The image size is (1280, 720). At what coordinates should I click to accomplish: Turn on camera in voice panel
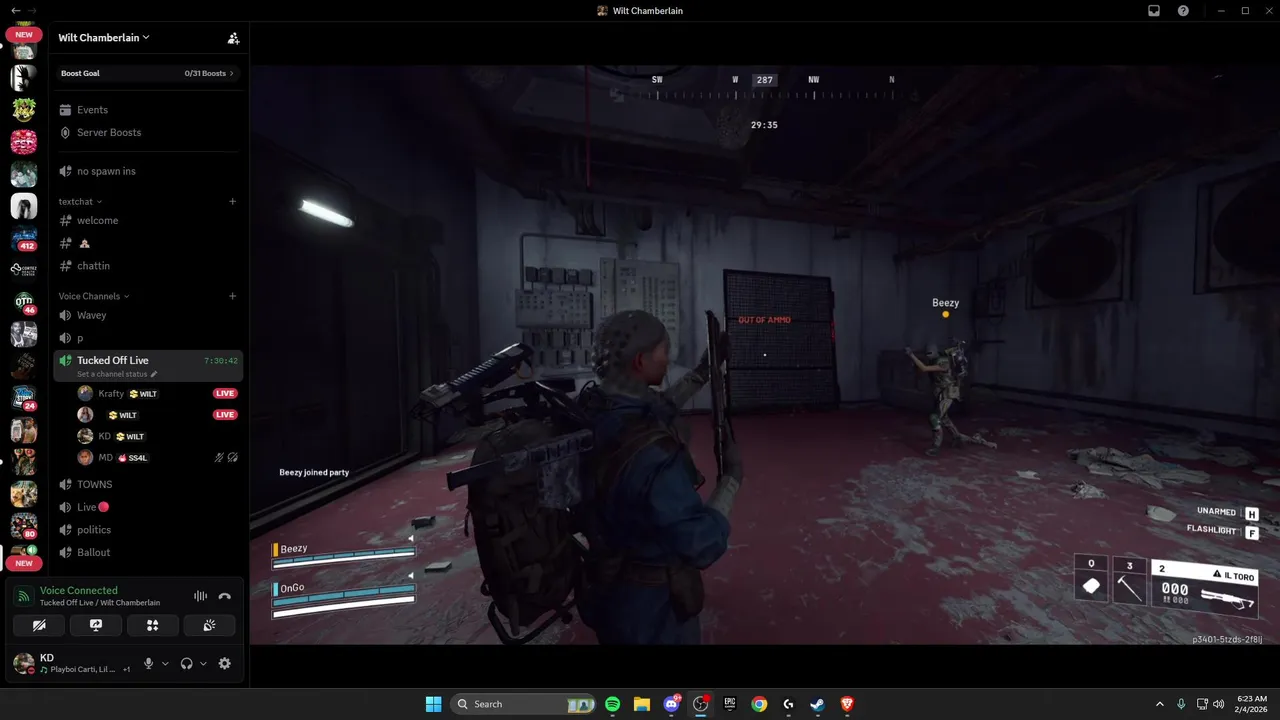[x=39, y=625]
